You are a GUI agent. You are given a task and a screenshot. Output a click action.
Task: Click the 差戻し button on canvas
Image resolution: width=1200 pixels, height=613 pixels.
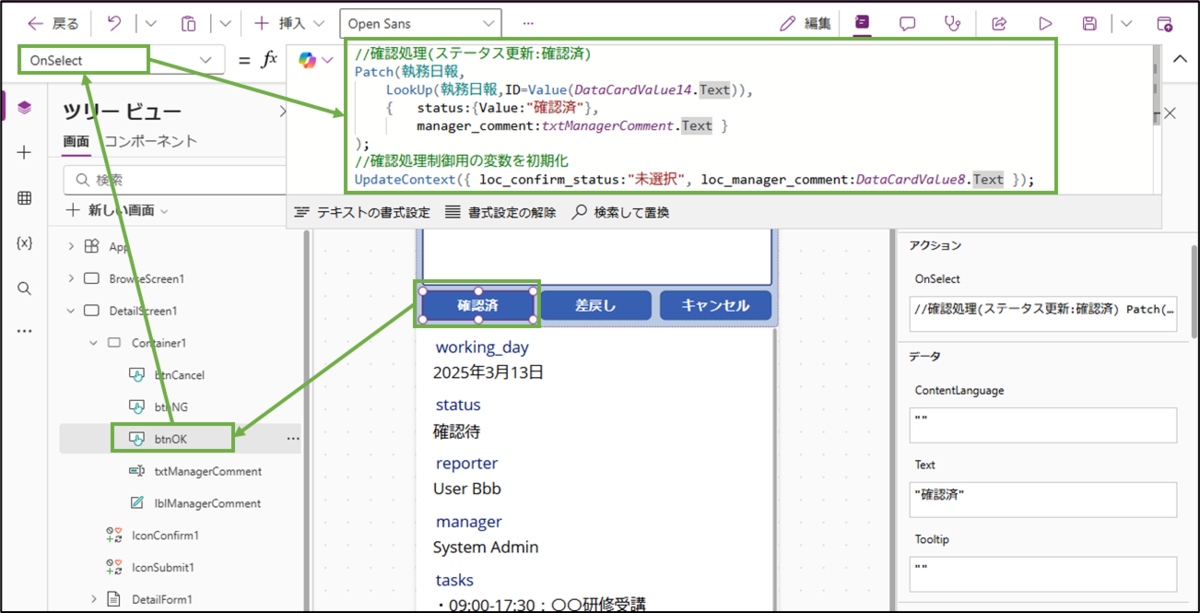[x=596, y=305]
